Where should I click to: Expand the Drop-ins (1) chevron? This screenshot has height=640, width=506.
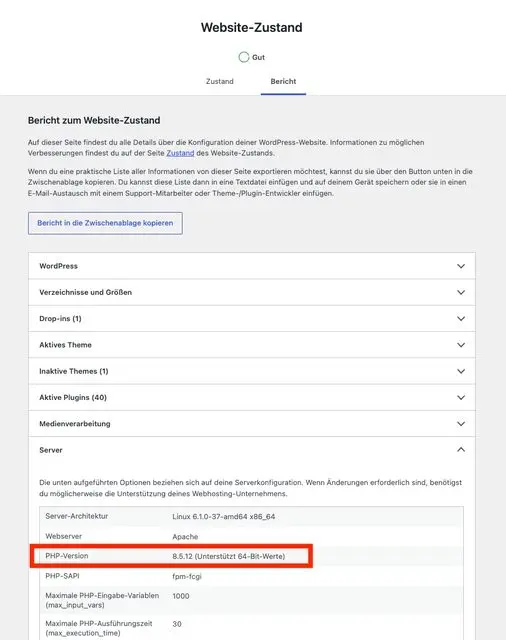pos(461,318)
